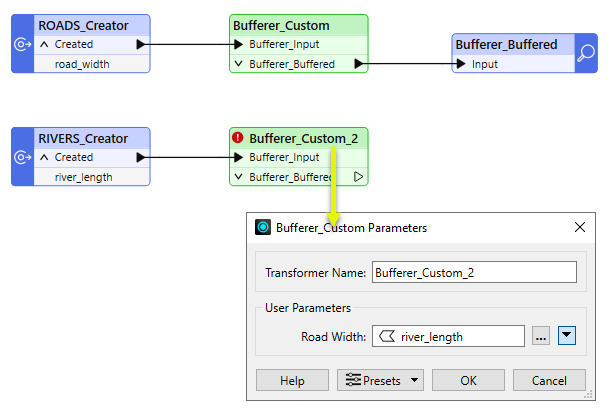608x411 pixels.
Task: Click the Transformer Name text field
Action: coord(474,272)
